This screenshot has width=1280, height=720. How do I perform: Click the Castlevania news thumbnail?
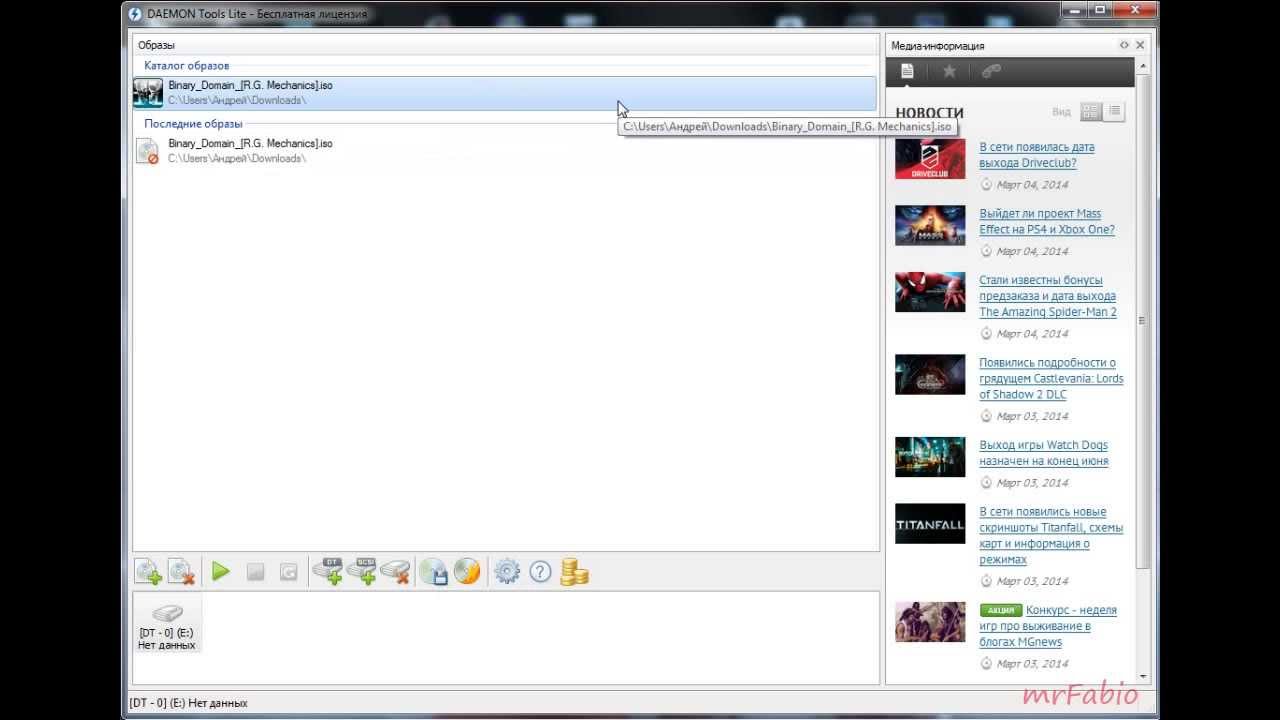930,375
